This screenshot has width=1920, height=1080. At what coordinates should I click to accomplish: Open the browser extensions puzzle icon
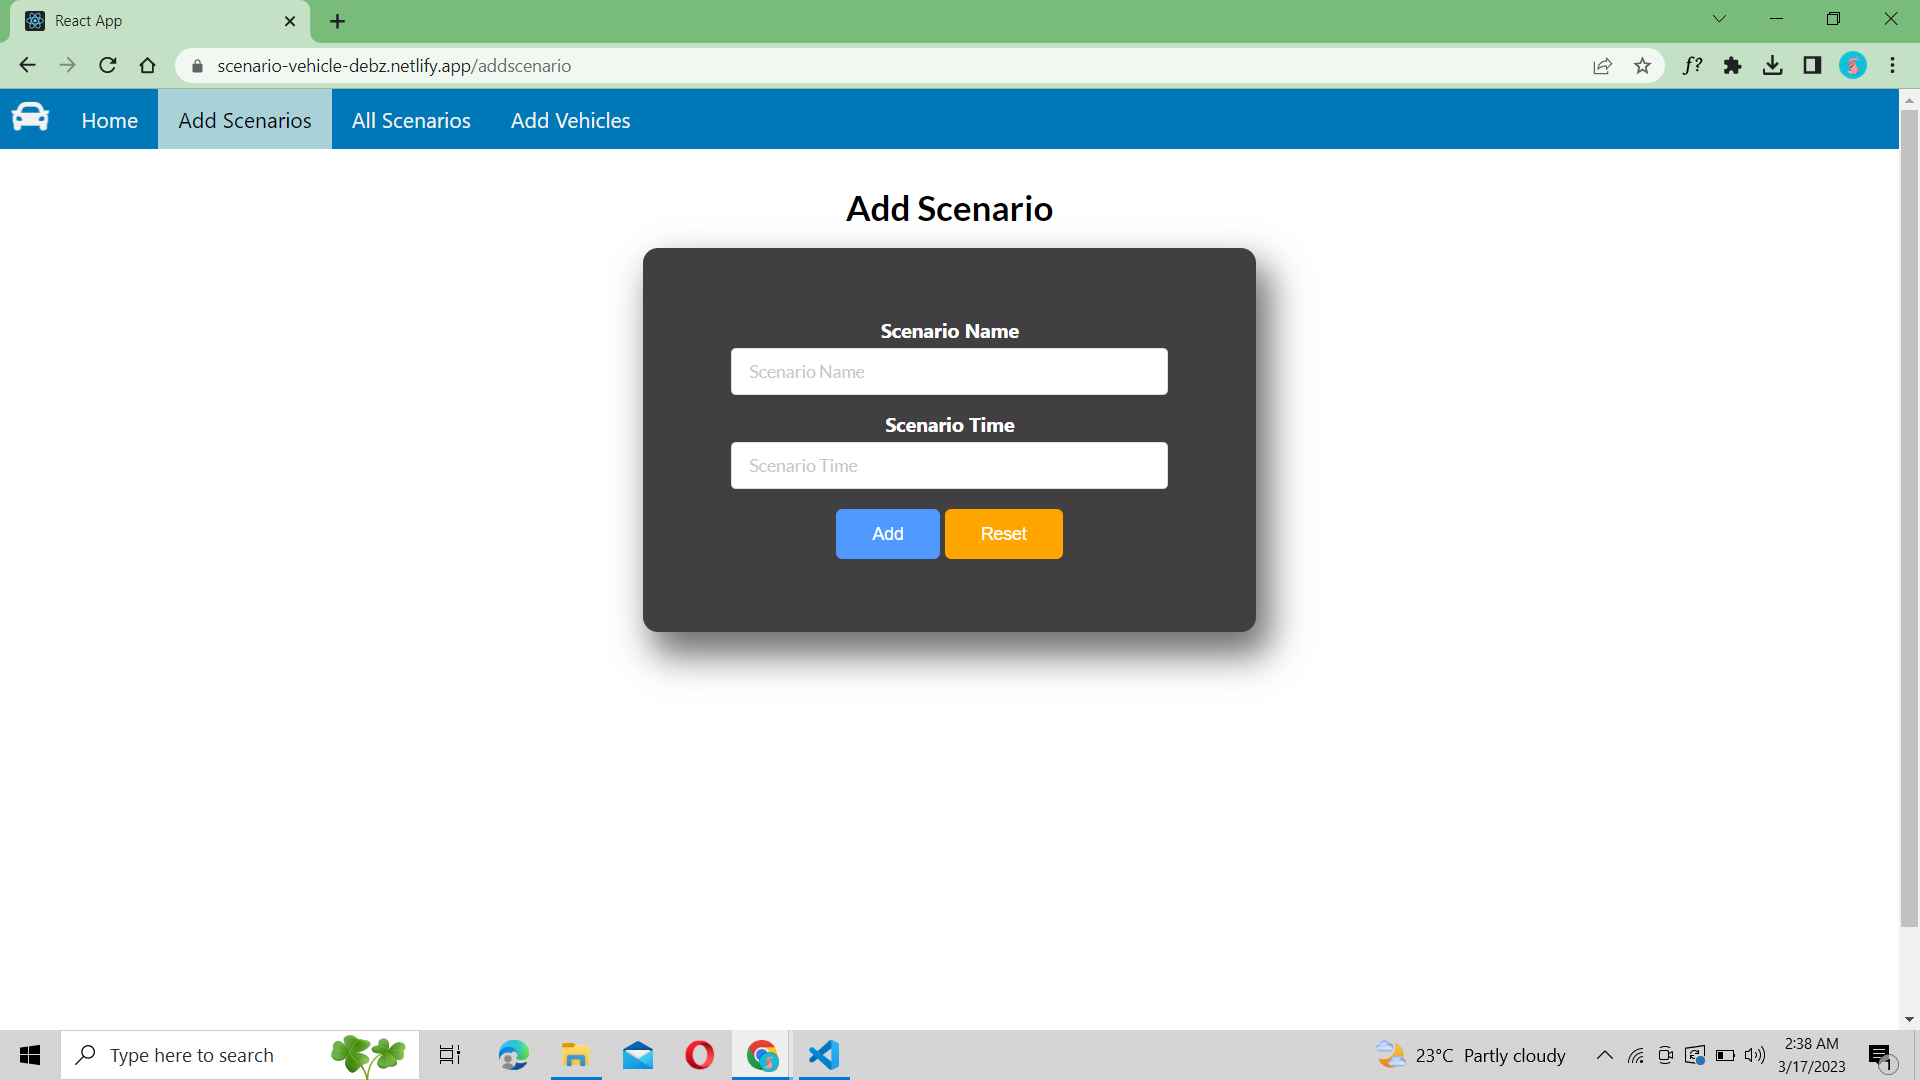[1733, 65]
